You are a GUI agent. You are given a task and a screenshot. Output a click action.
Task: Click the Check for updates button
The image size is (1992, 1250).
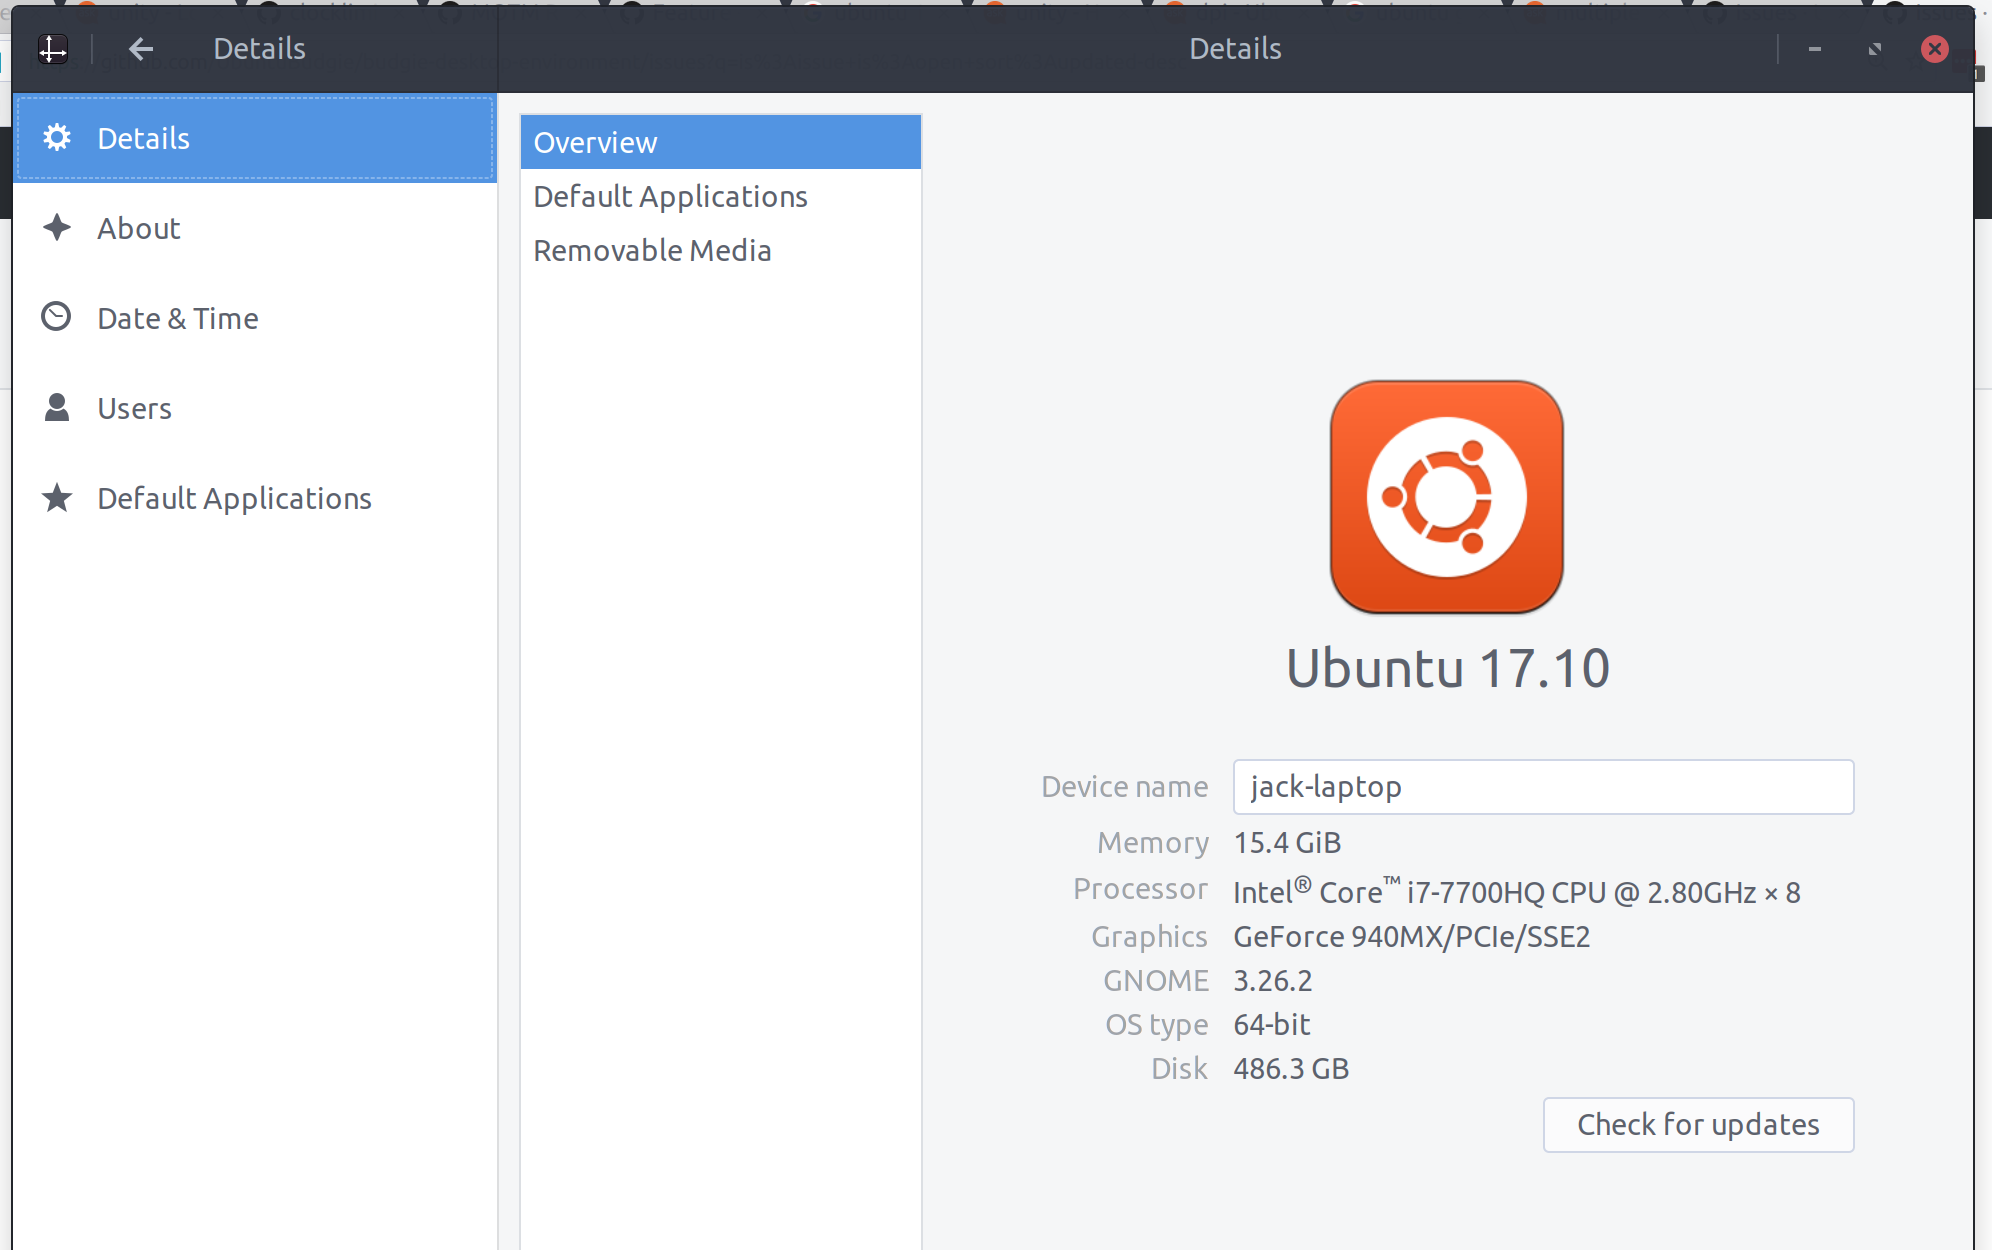[1697, 1124]
